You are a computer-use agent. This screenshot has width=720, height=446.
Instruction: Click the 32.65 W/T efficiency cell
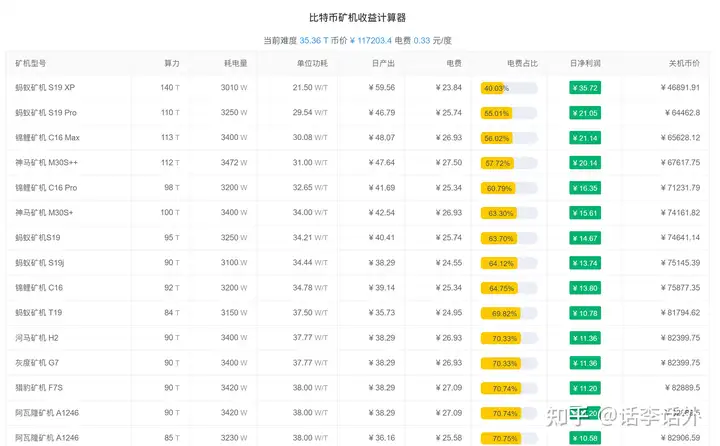click(x=310, y=187)
